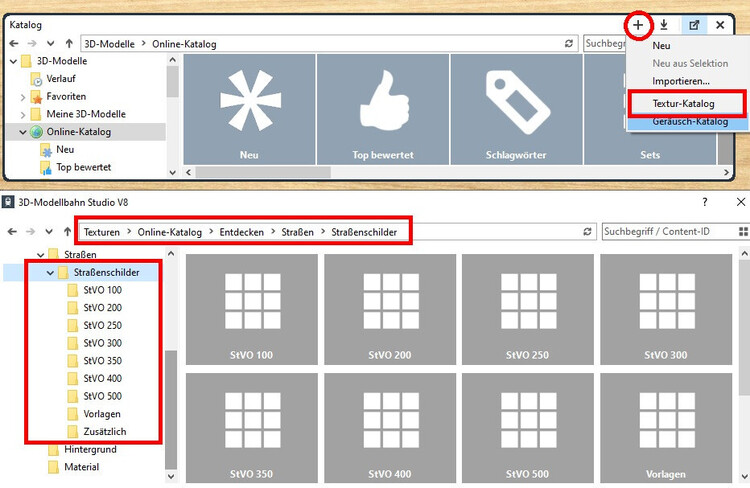Collapse the Straßen tree node
This screenshot has height=488, width=750.
coord(41,255)
